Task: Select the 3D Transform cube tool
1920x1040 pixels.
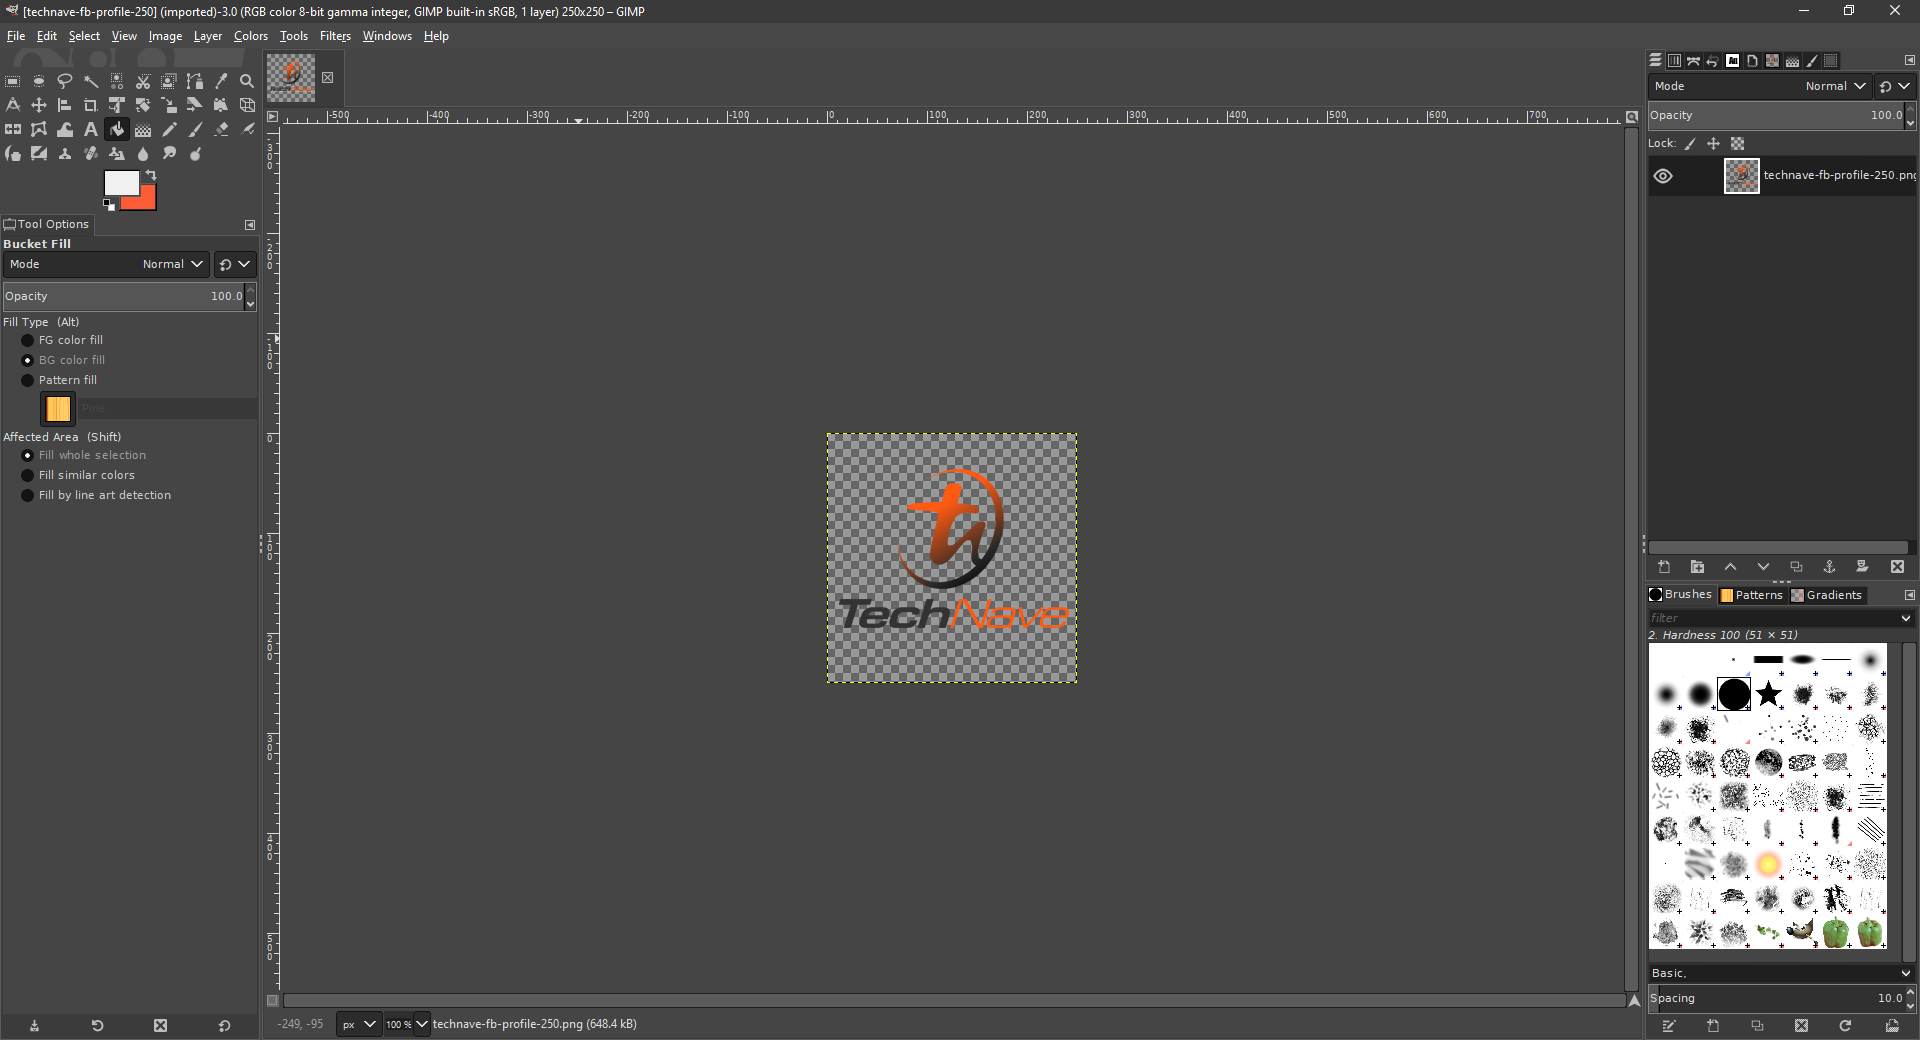Action: (x=247, y=105)
